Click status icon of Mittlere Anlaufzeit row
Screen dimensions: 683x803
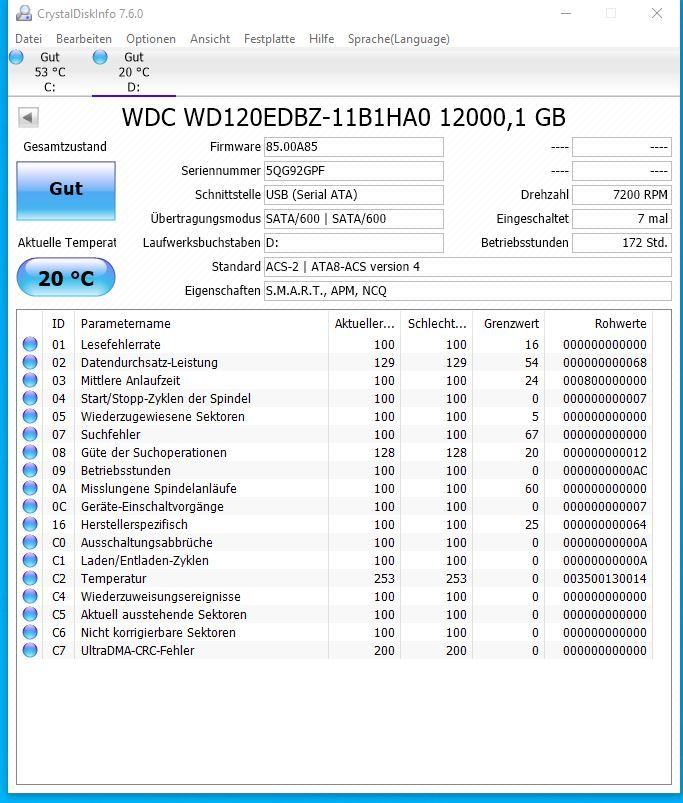coord(30,380)
